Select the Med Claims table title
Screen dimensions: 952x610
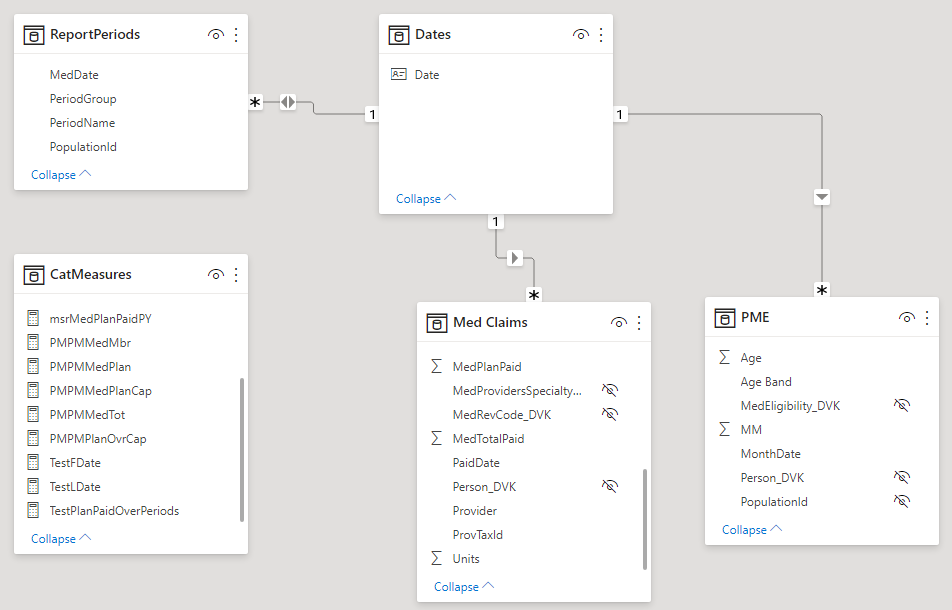[x=491, y=322]
